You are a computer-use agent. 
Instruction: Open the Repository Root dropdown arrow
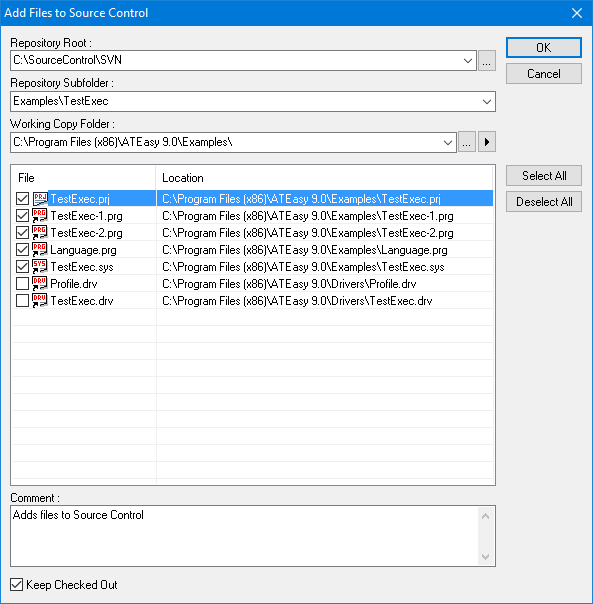468,61
